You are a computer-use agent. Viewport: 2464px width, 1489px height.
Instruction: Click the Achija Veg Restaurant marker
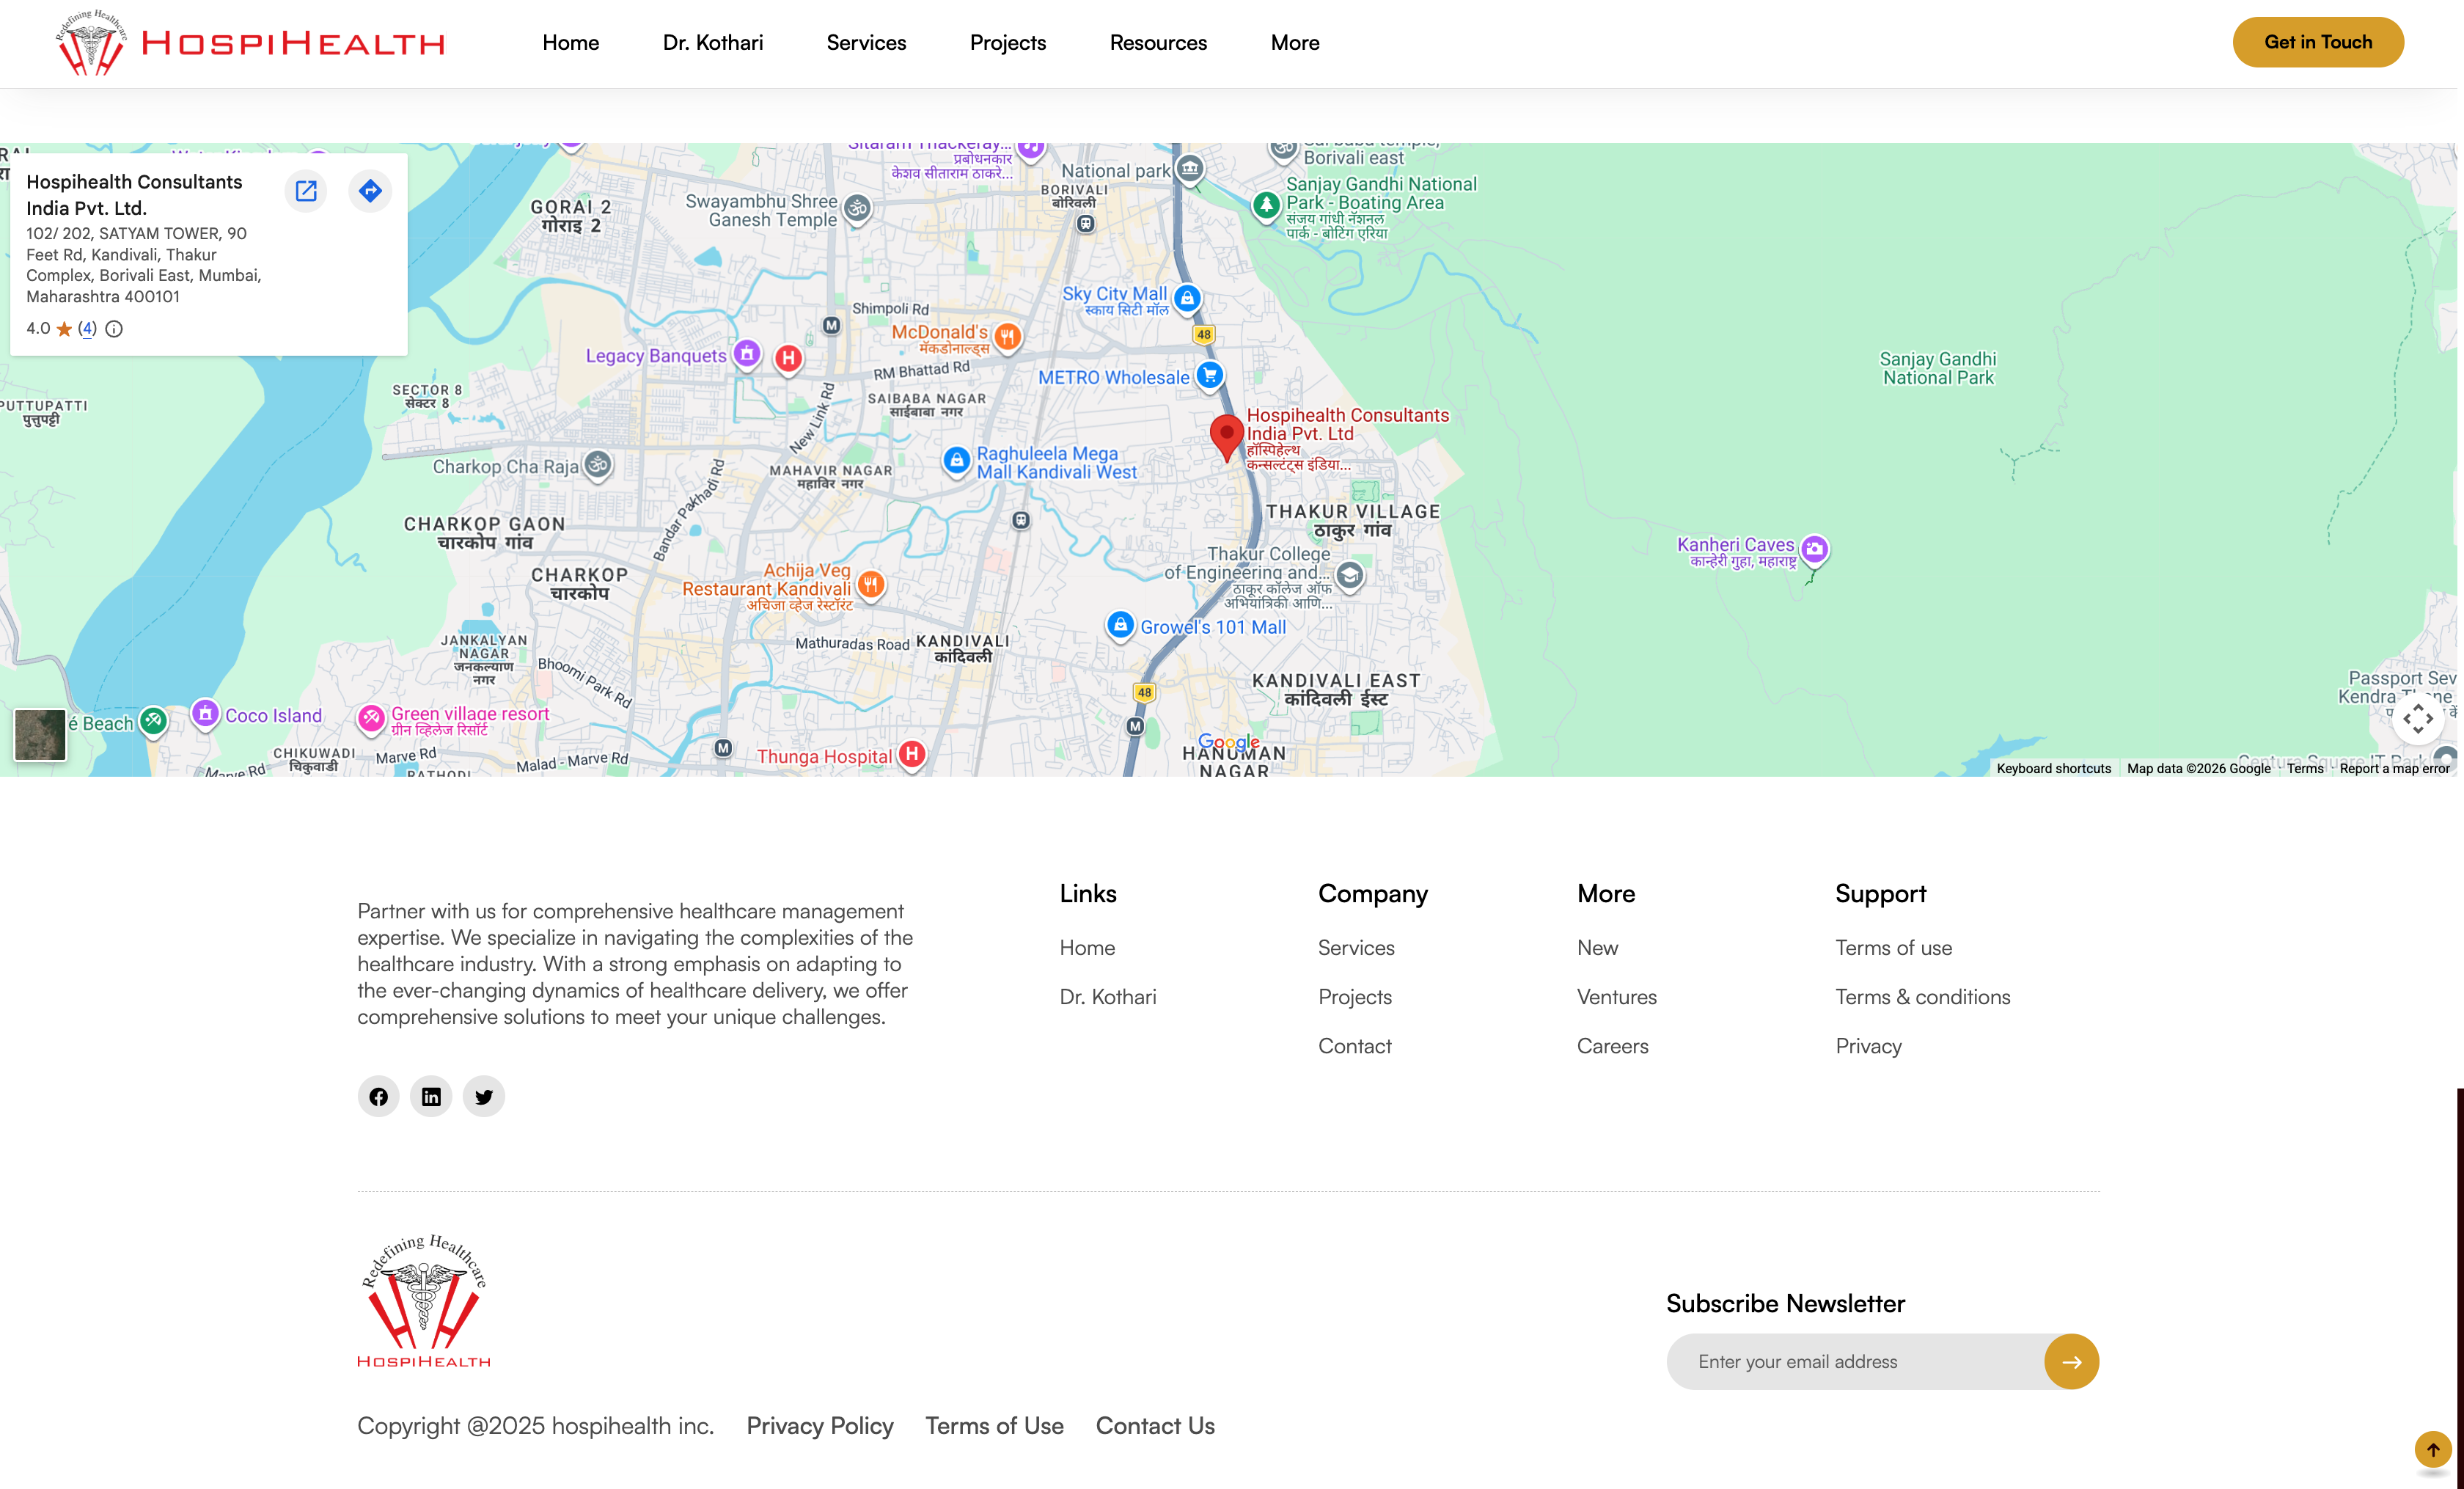871,584
